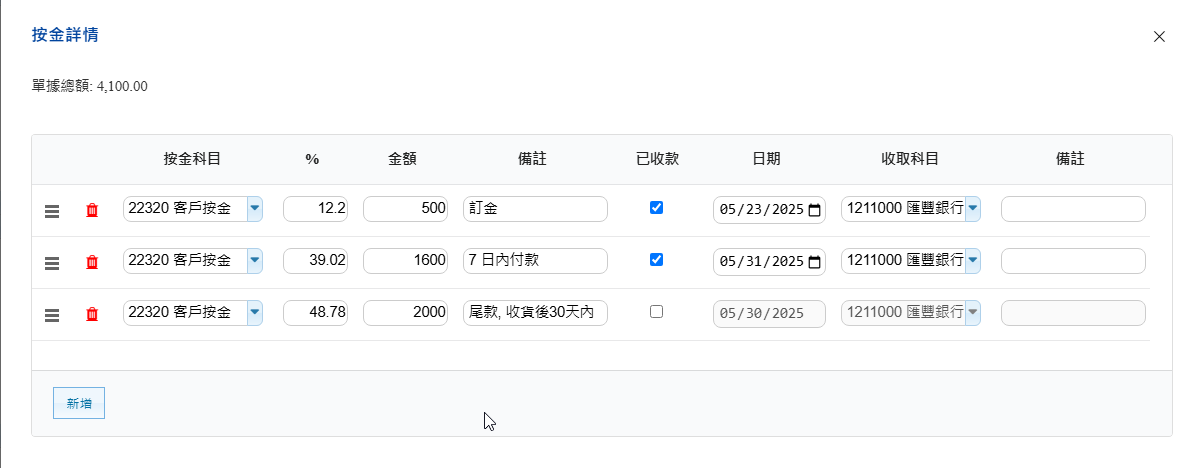Click the percentage field showing 39.02

(x=315, y=261)
